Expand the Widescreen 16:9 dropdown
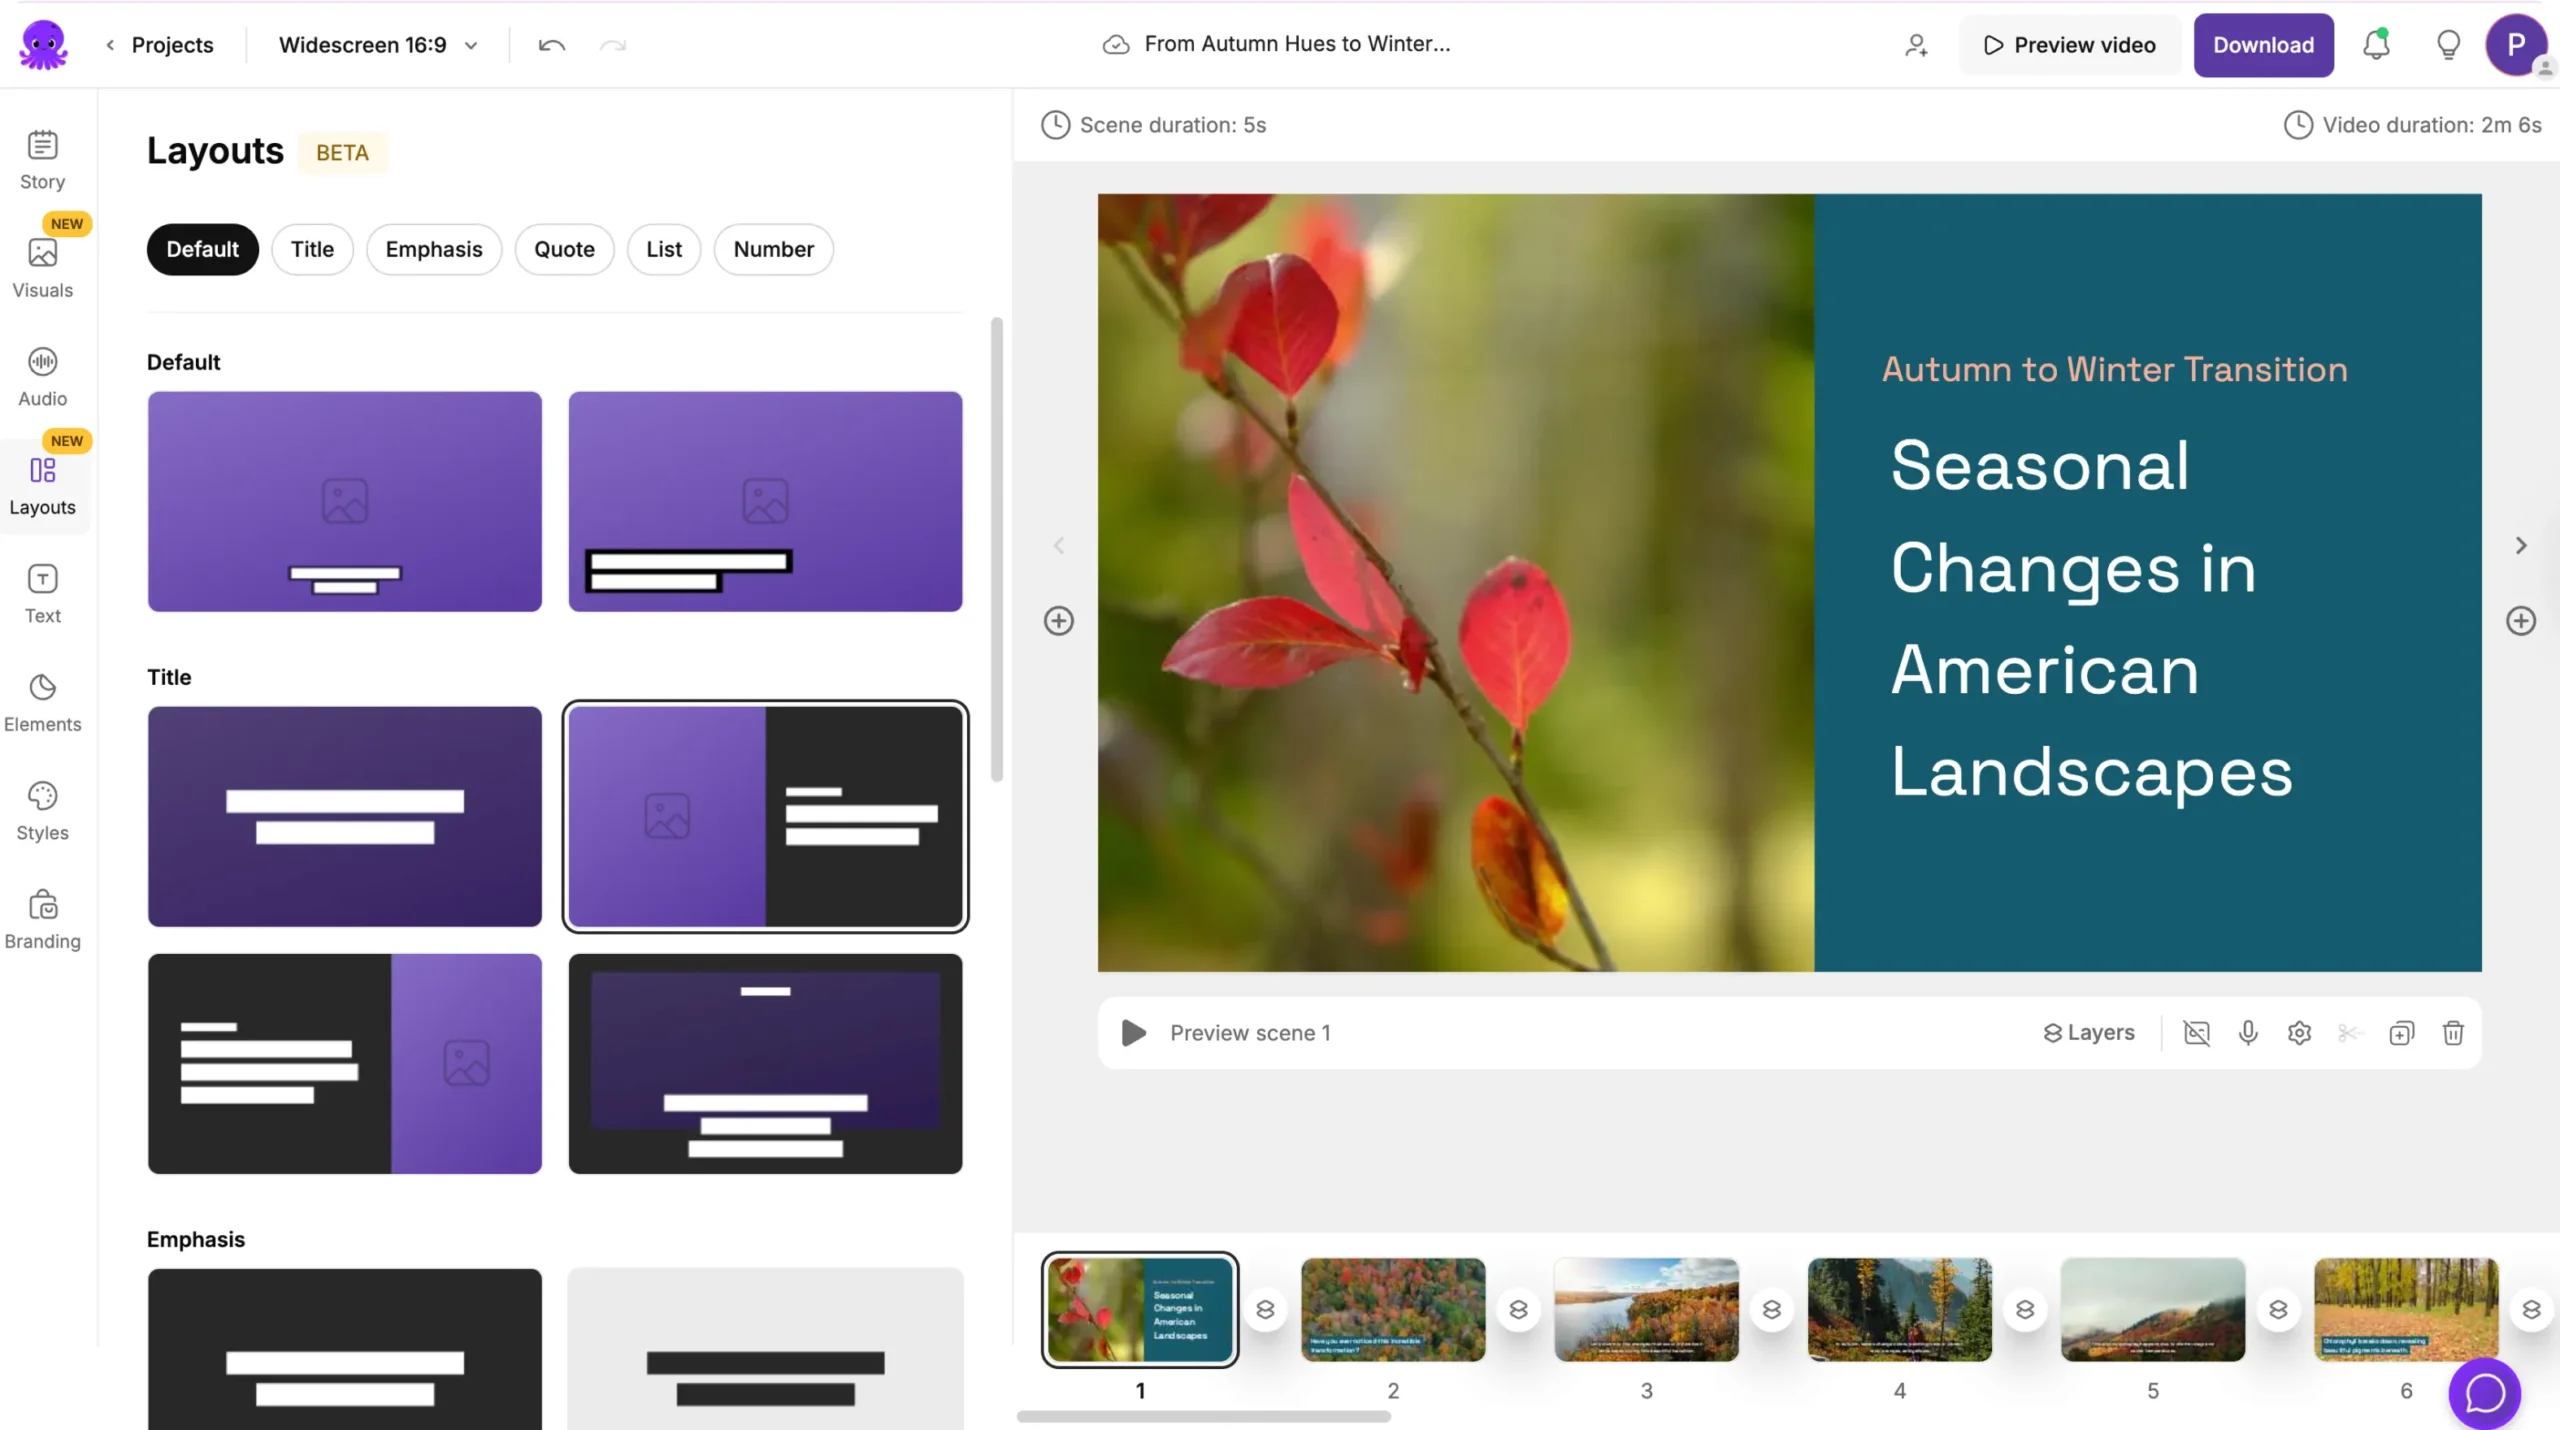 [378, 45]
